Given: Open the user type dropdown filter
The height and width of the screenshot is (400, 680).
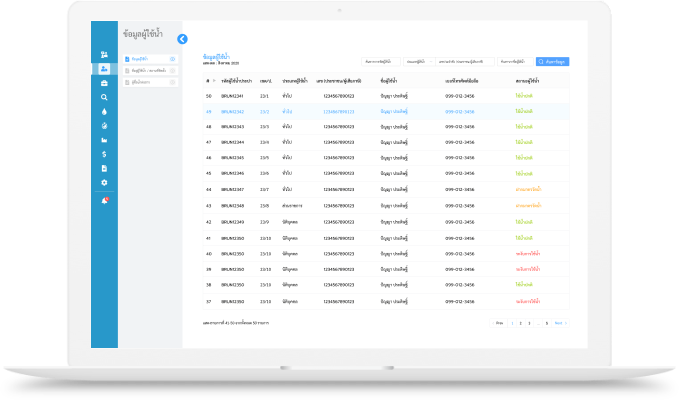Looking at the screenshot, I should tap(416, 61).
